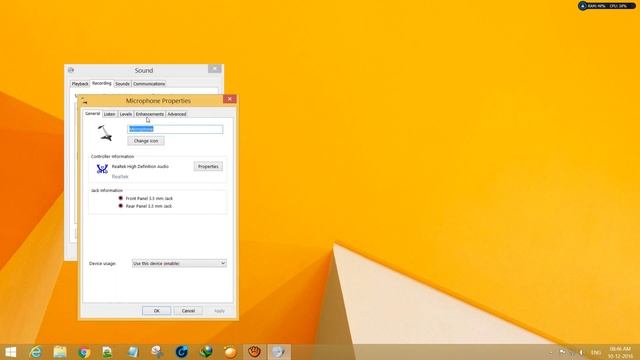This screenshot has width=640, height=360.
Task: Close the Microphone Properties dialog
Action: 230,99
